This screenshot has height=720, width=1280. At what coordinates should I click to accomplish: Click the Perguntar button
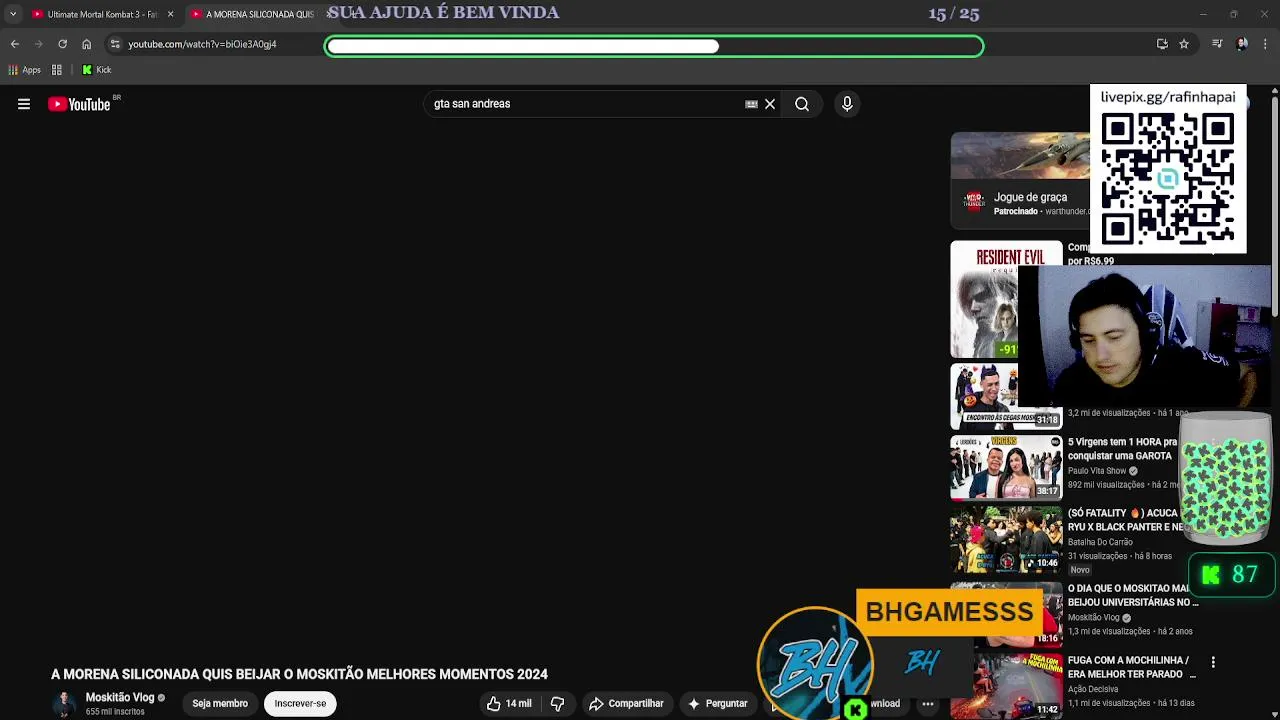tap(717, 704)
